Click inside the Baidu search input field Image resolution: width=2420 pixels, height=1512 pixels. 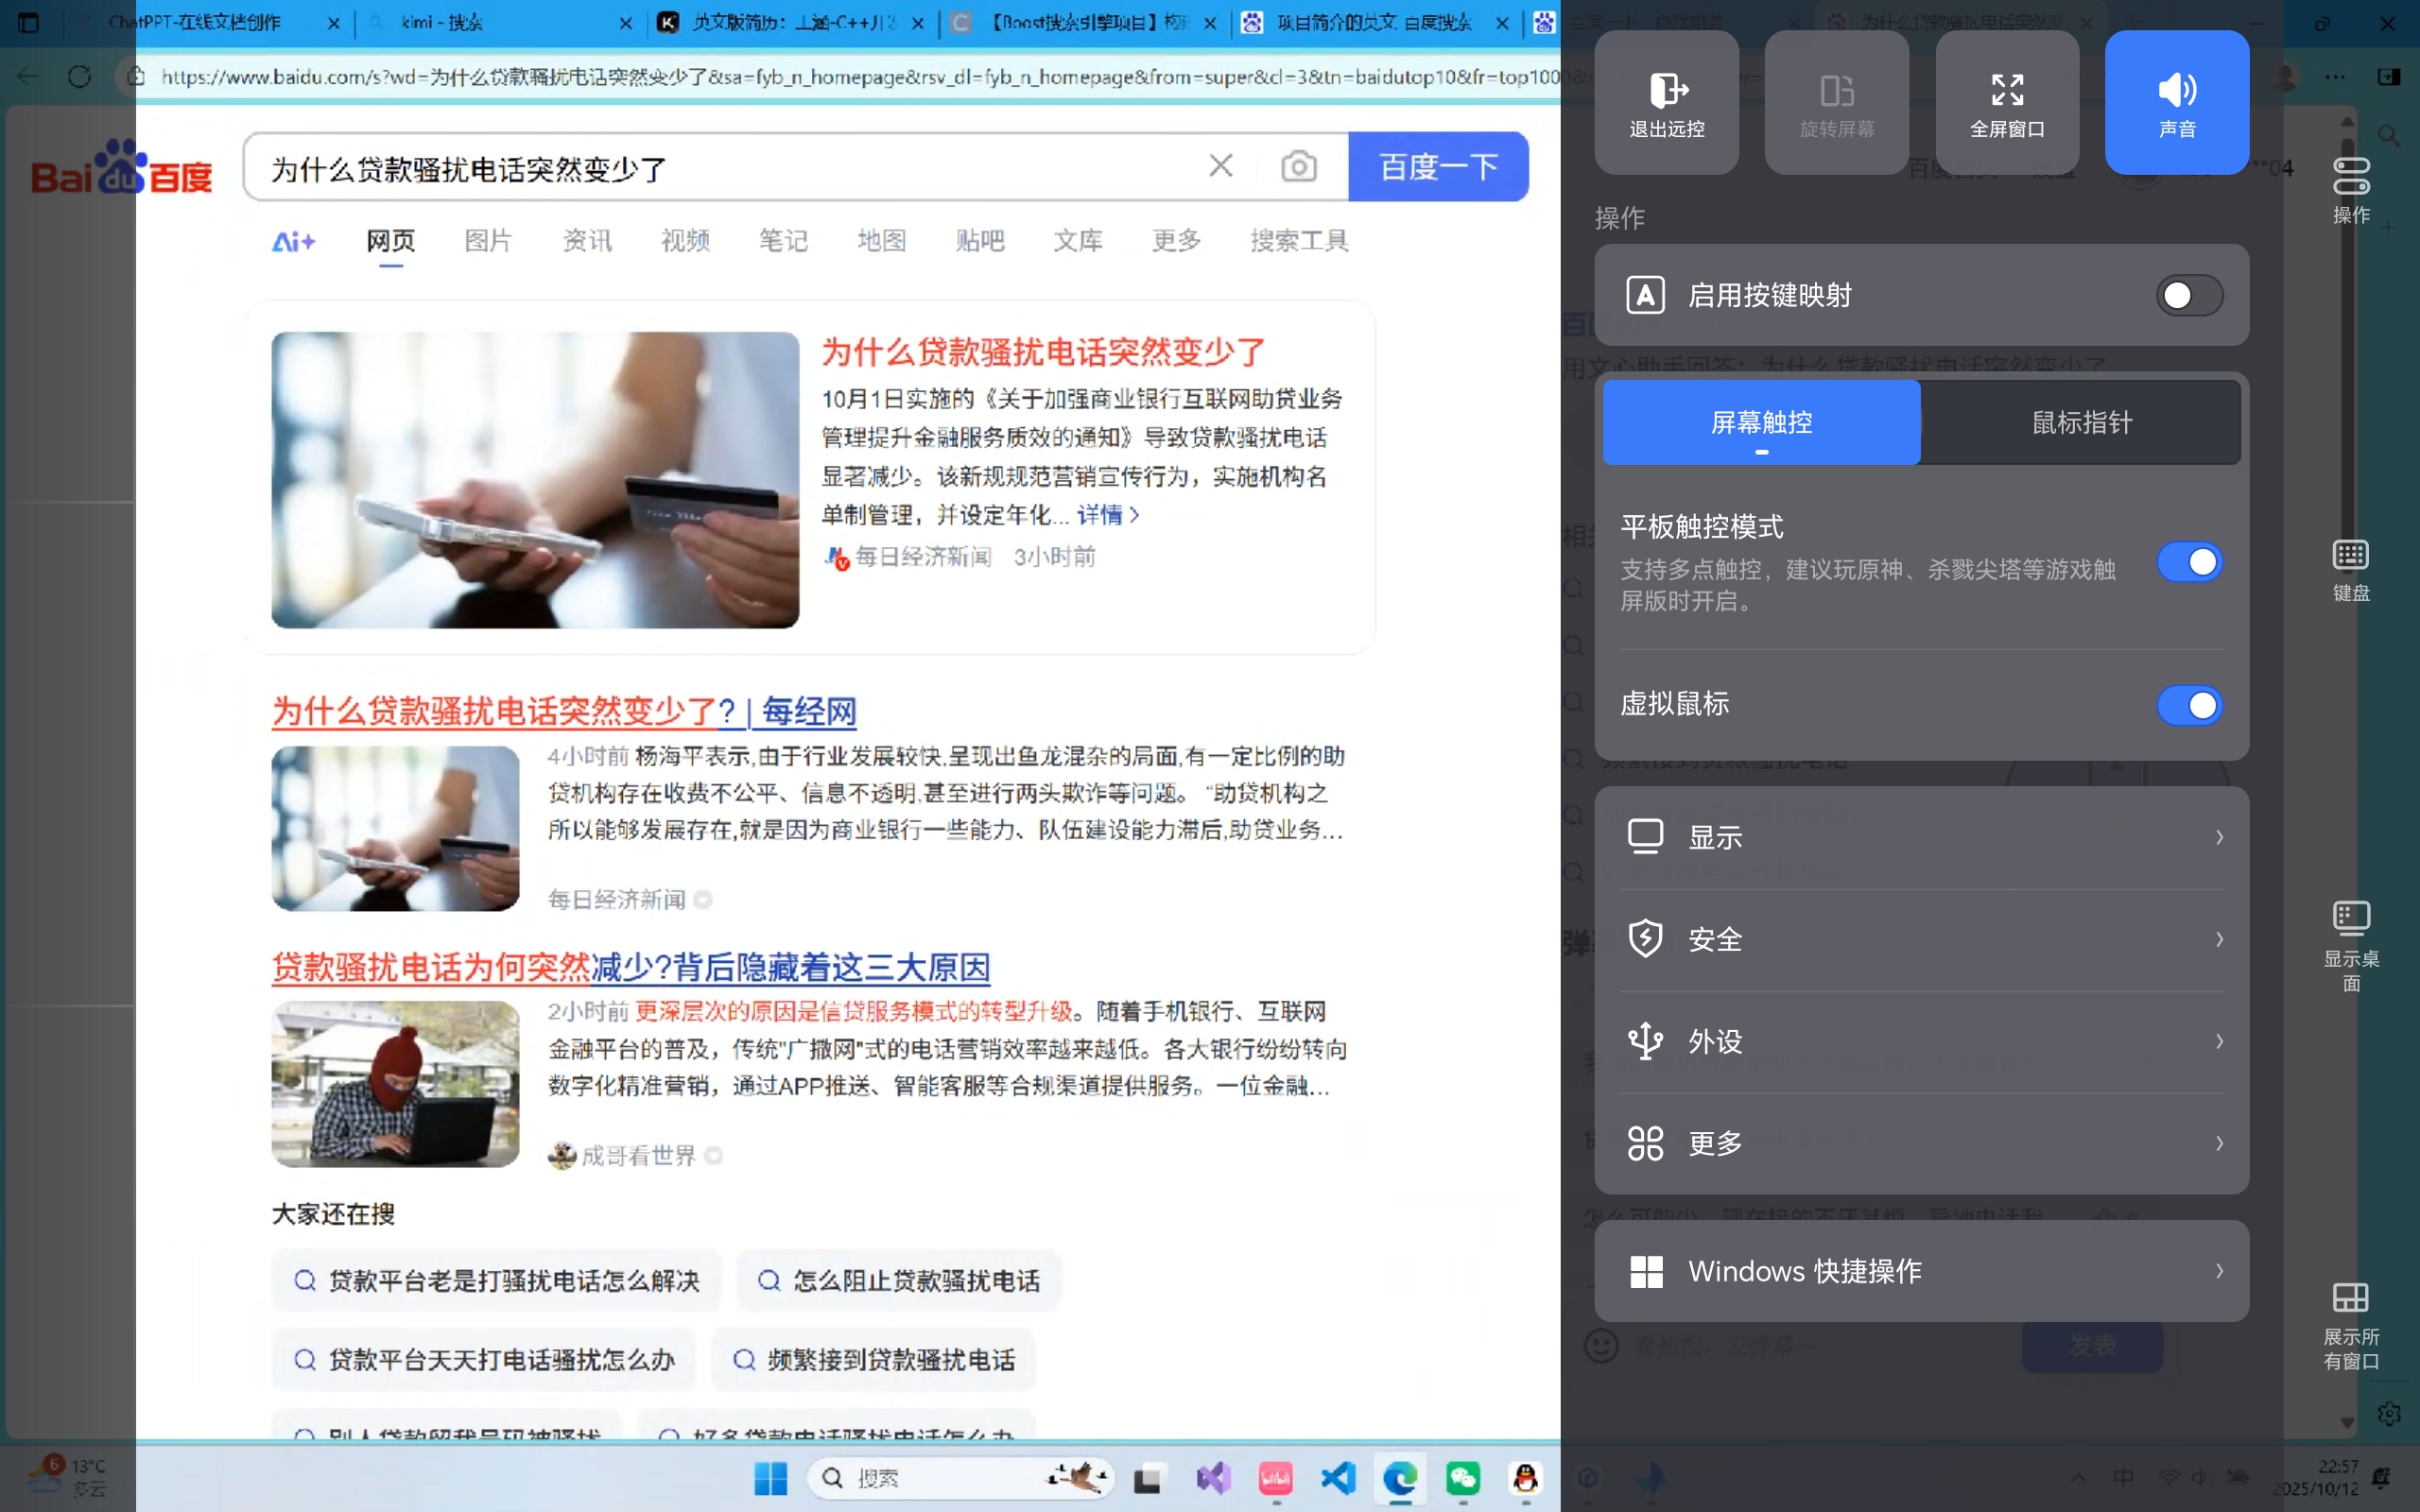(720, 168)
